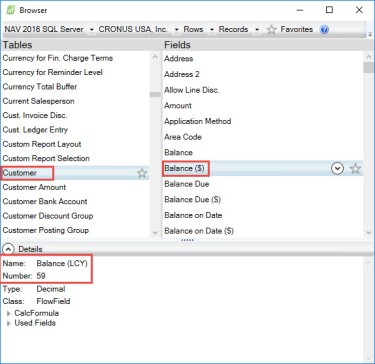Open CRONUS USA, Inc. dropdown arrow

[176, 30]
